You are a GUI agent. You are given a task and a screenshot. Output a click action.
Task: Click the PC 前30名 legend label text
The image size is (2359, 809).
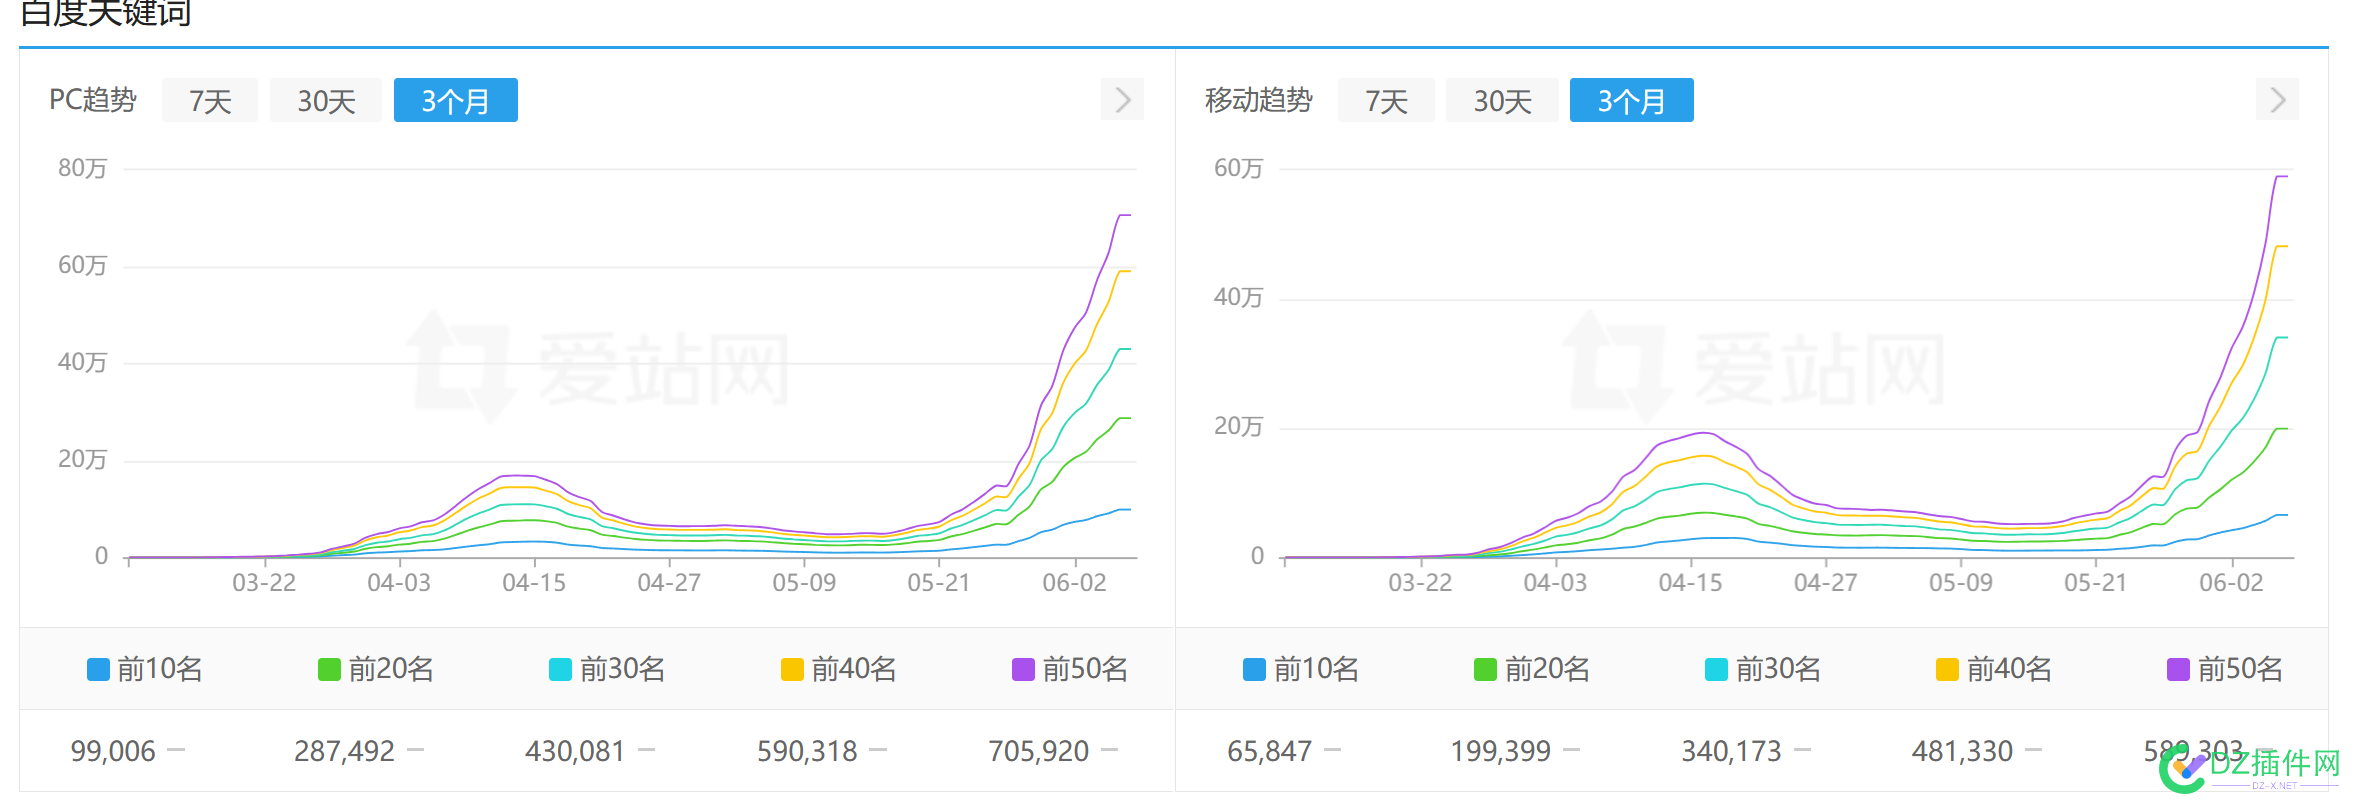click(x=622, y=669)
